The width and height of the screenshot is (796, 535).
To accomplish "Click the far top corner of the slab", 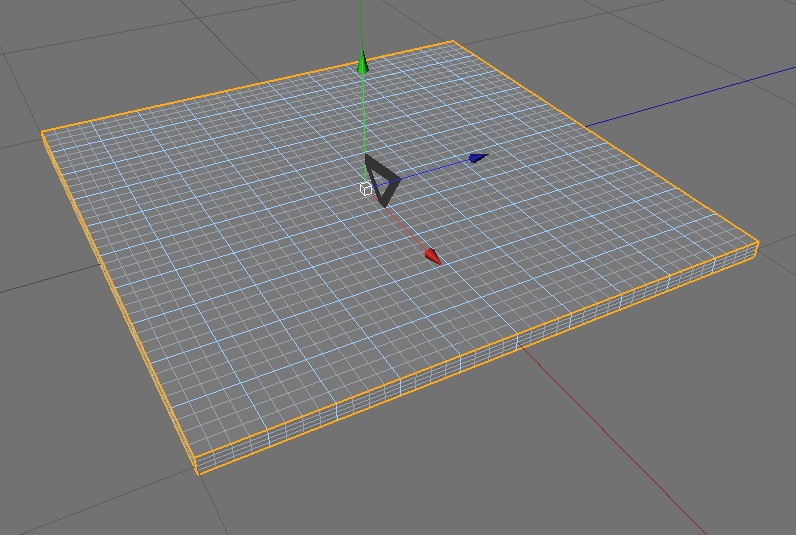I will [454, 42].
